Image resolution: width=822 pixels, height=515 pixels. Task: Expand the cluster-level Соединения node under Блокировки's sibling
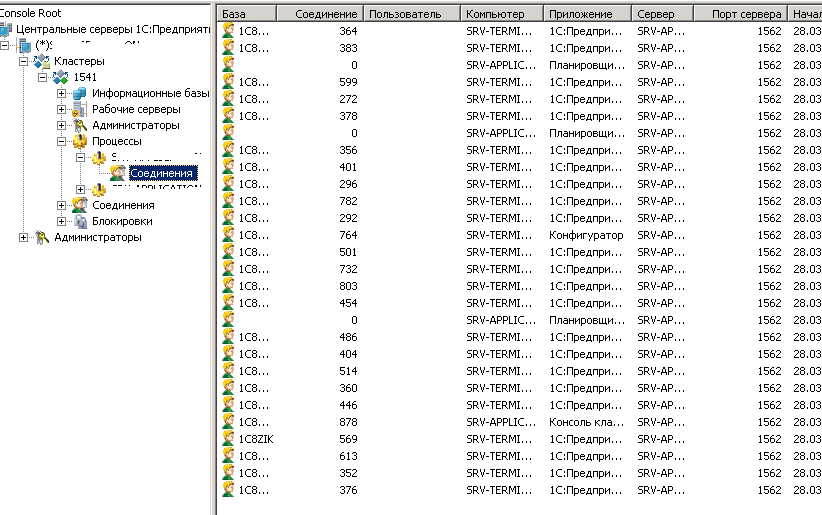[x=61, y=206]
